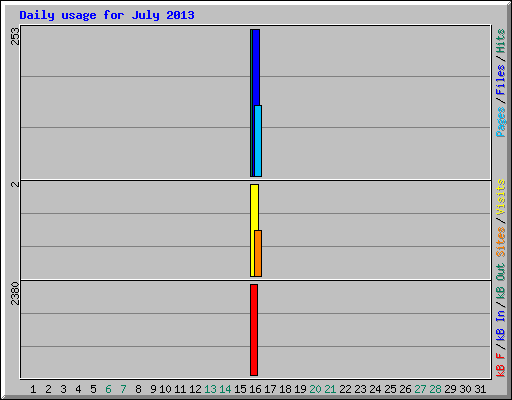512x400 pixels.
Task: Click green weekend day 6 label
Action: (x=108, y=389)
